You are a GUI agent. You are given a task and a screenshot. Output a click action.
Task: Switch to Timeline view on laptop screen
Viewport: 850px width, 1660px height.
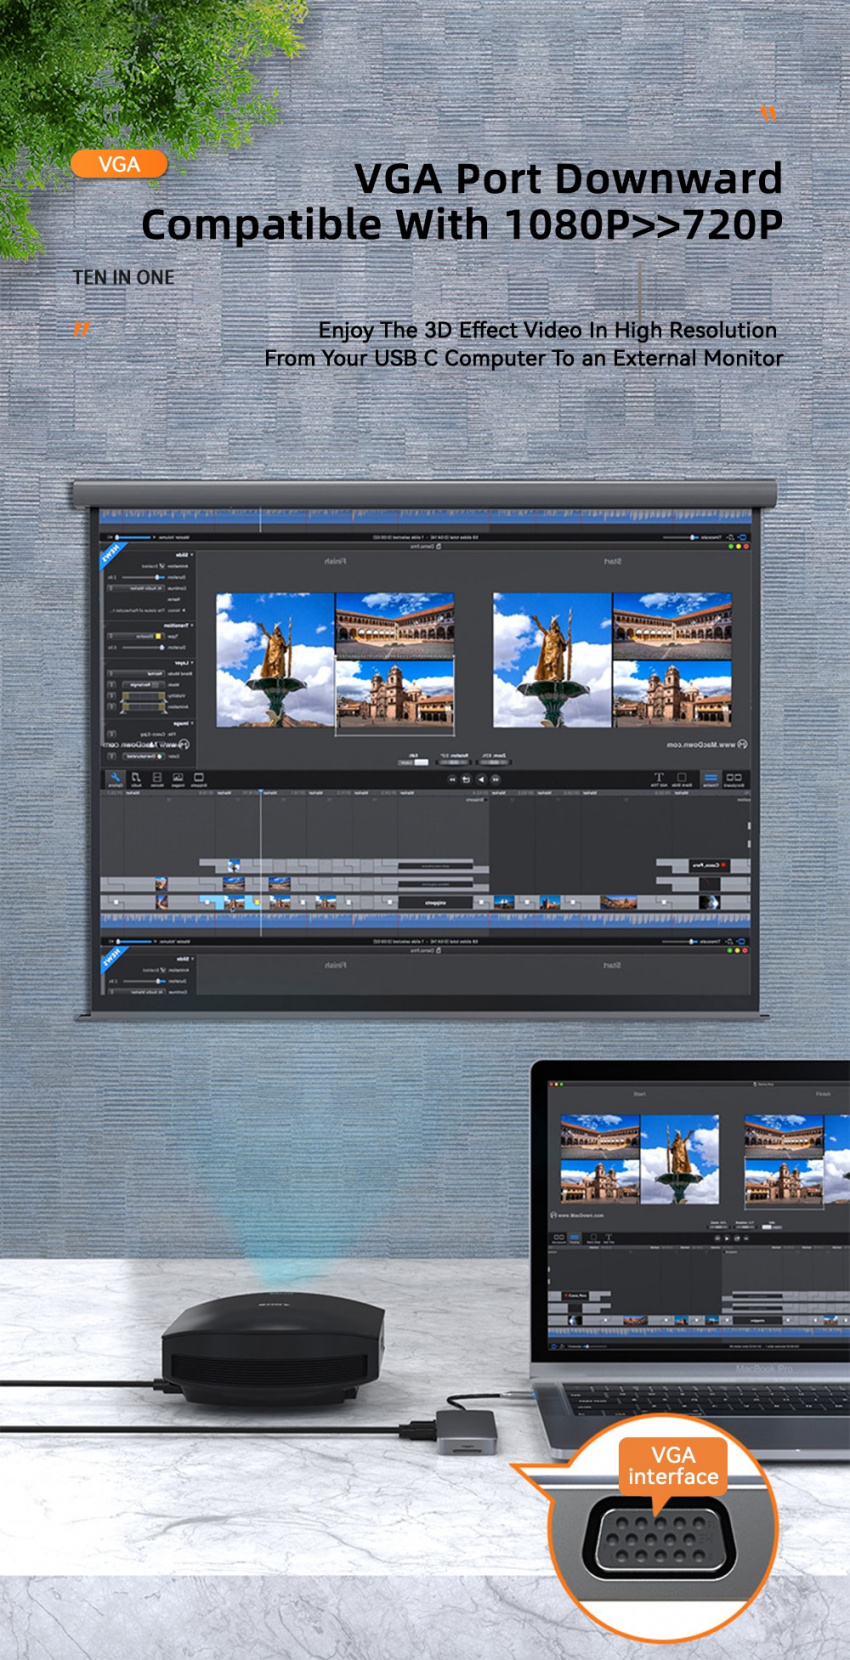tap(575, 1238)
